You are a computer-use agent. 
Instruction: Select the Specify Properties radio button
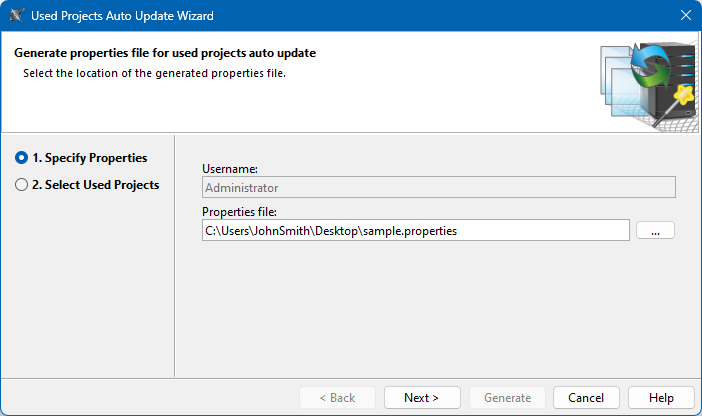pos(22,158)
